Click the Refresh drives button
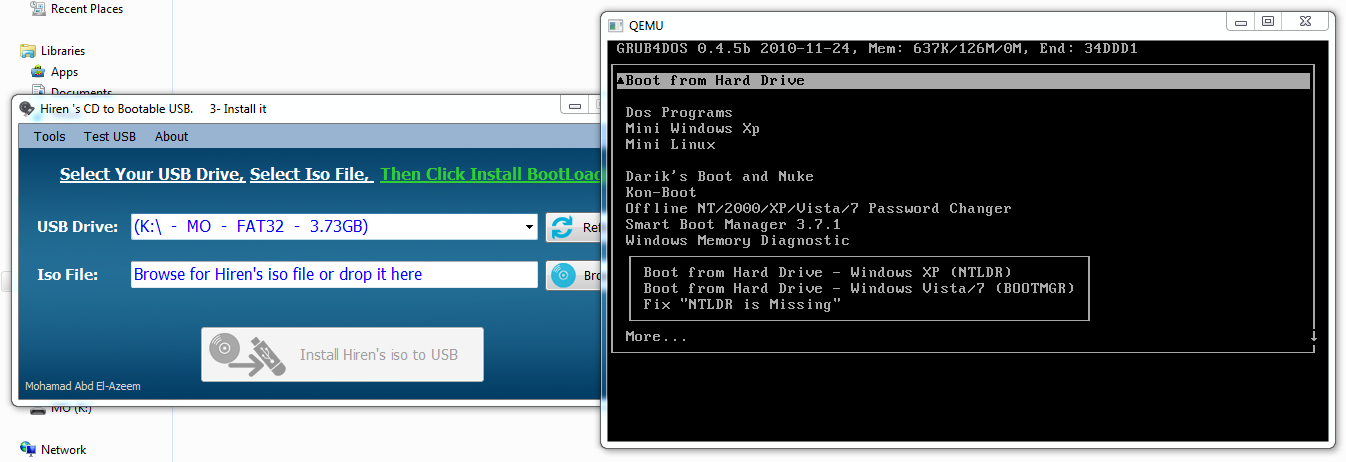The height and width of the screenshot is (462, 1346). tap(574, 227)
